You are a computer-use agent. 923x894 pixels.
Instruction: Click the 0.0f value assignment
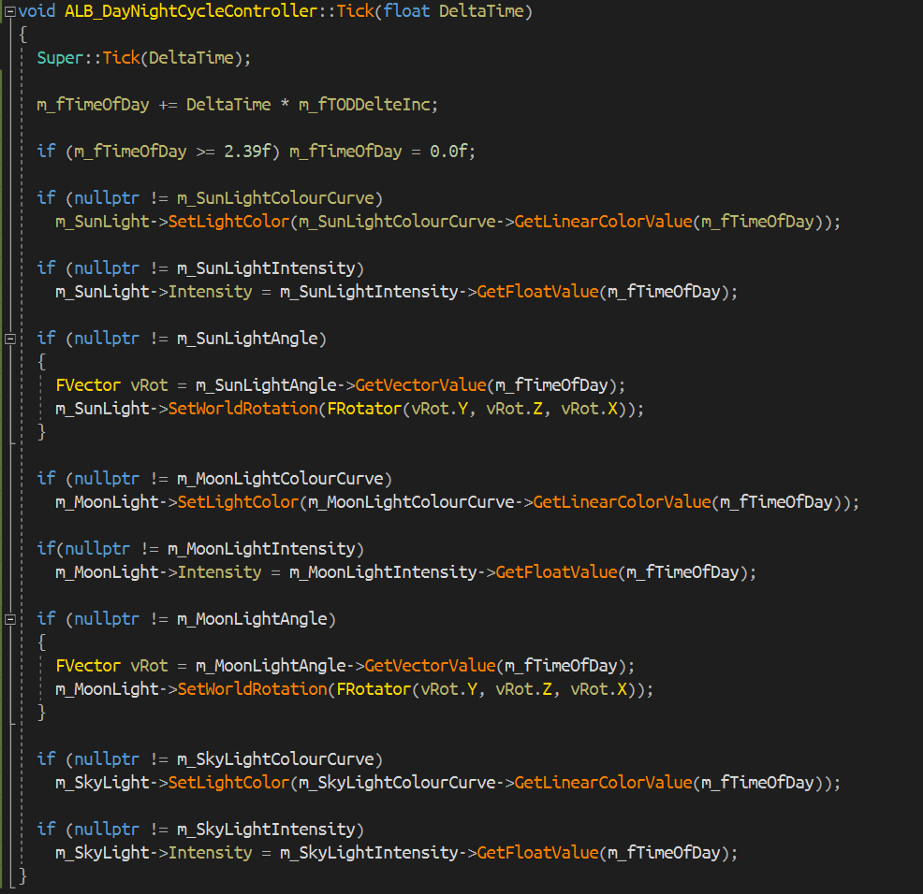point(443,151)
